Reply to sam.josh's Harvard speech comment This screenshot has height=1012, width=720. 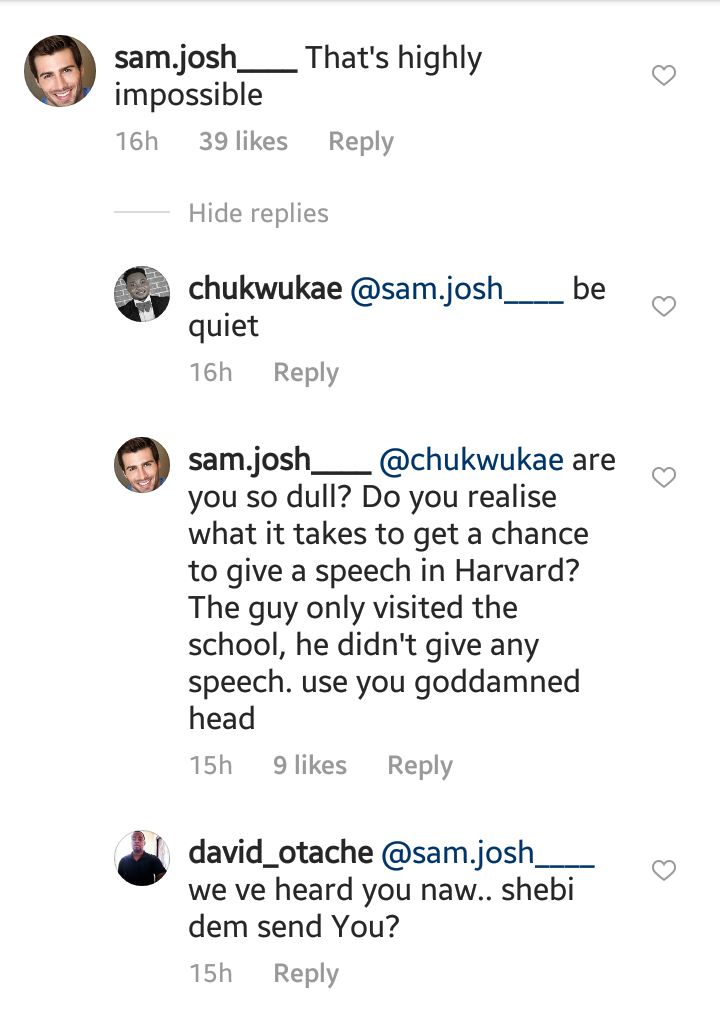tap(420, 766)
